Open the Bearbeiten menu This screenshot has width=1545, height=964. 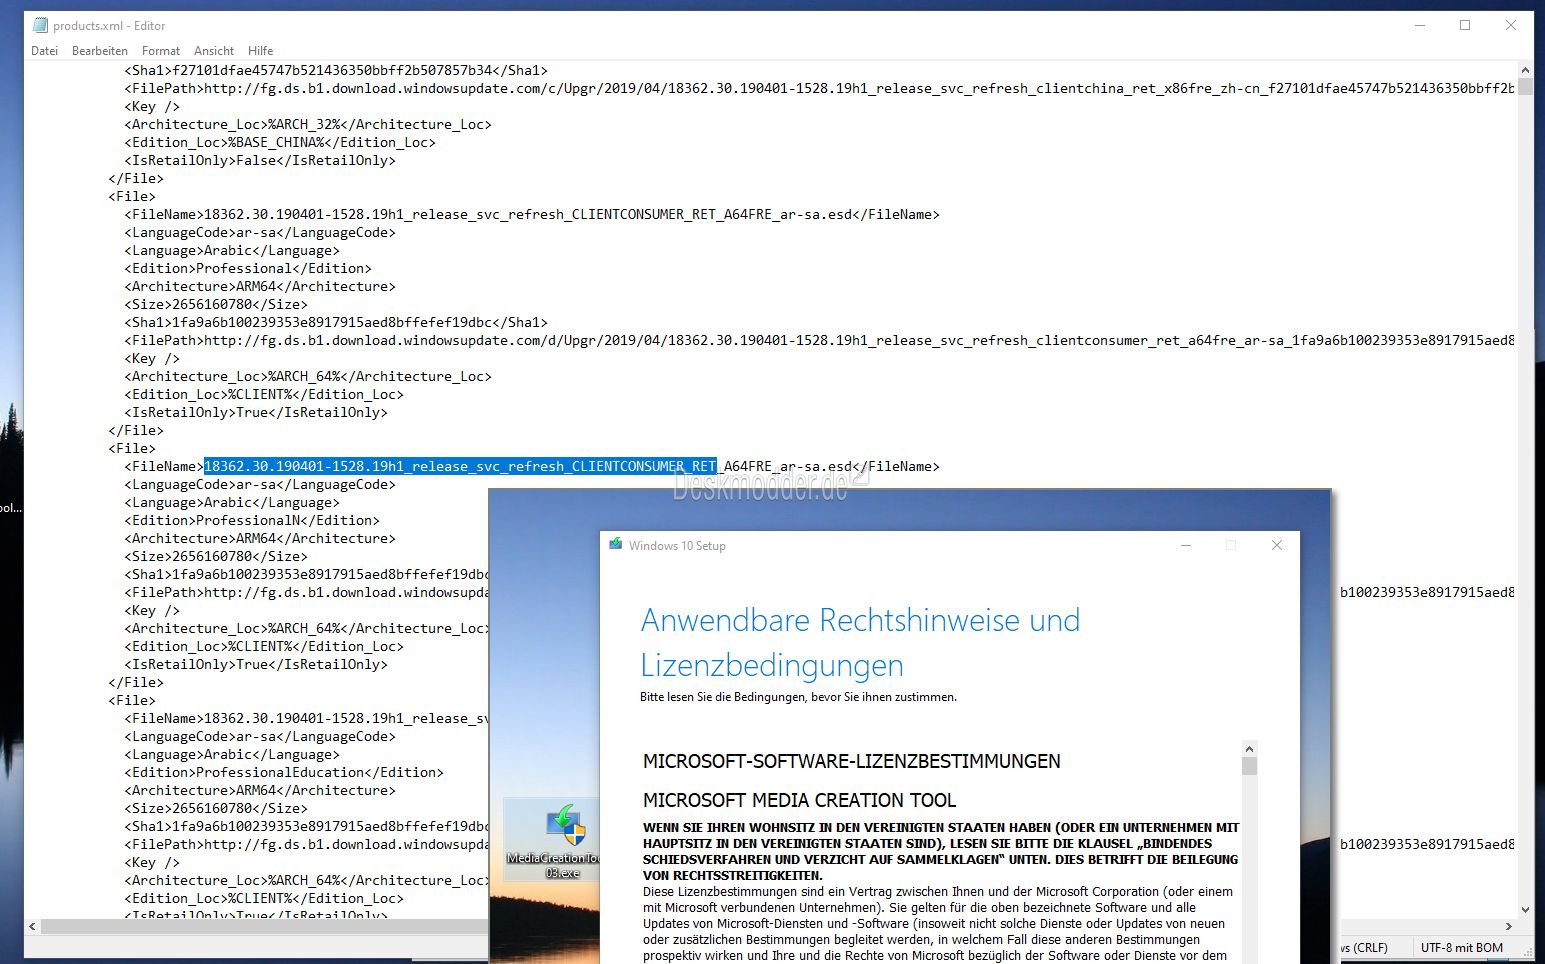pos(100,51)
